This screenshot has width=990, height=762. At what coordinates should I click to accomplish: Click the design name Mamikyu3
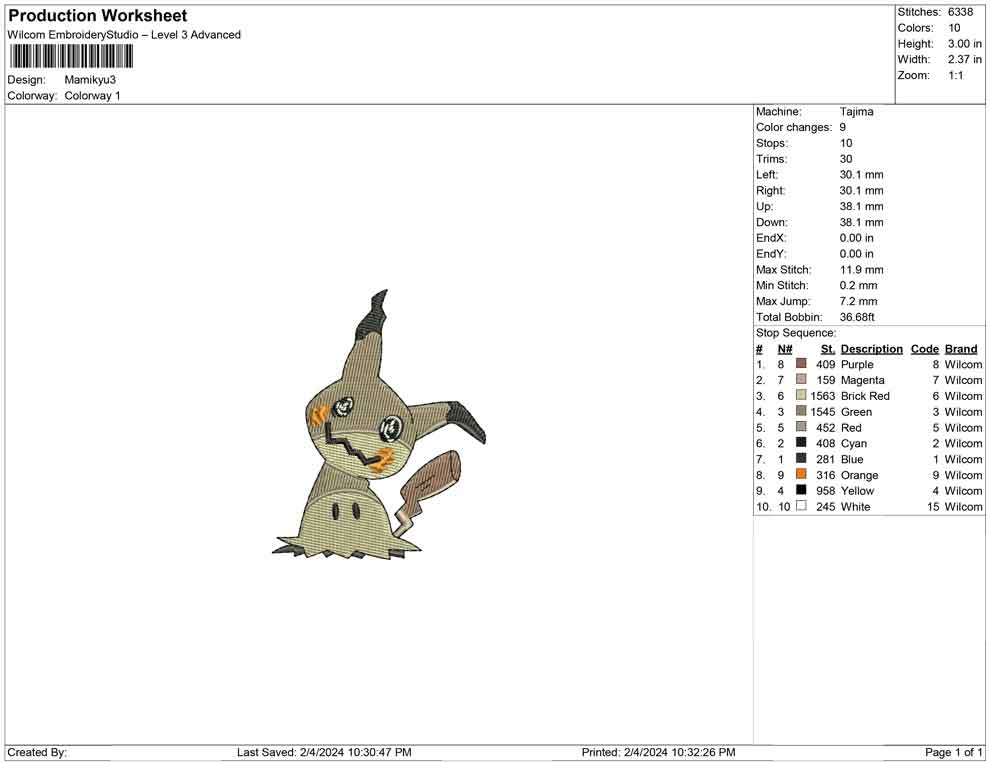point(90,80)
